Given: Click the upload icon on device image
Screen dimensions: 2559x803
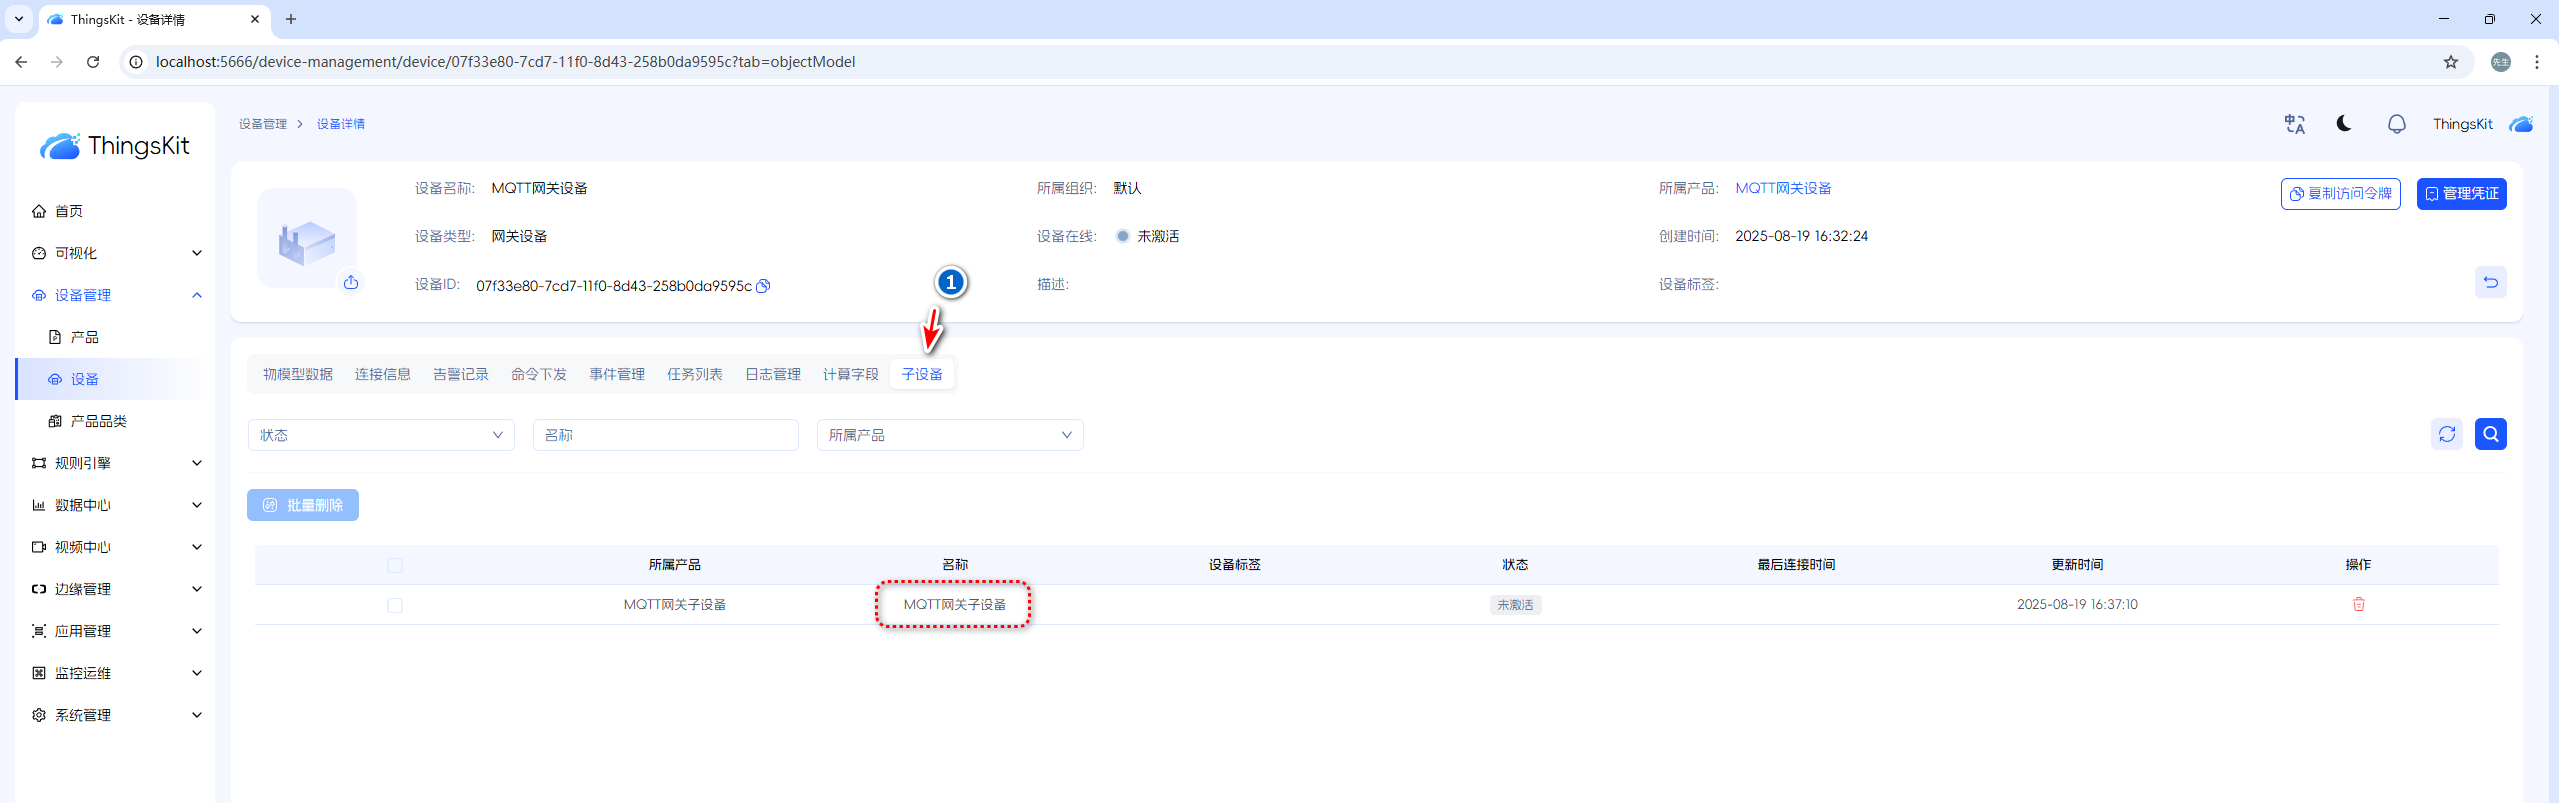Looking at the screenshot, I should click(351, 283).
